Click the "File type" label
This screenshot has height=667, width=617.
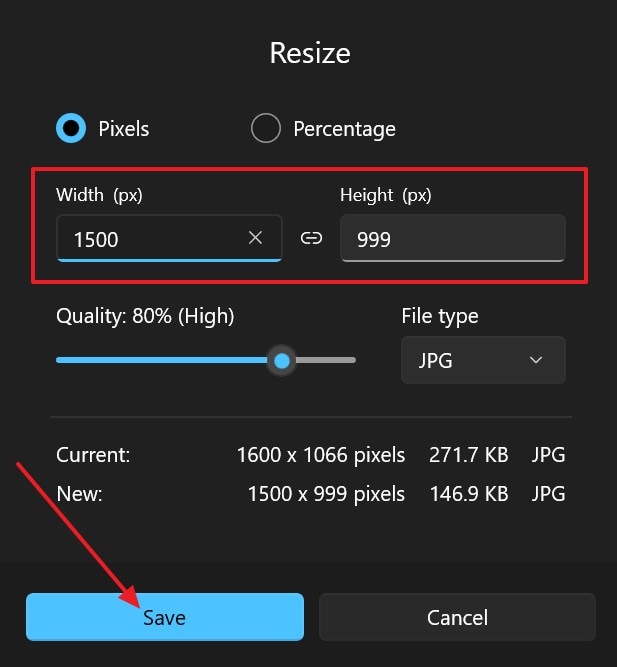439,316
